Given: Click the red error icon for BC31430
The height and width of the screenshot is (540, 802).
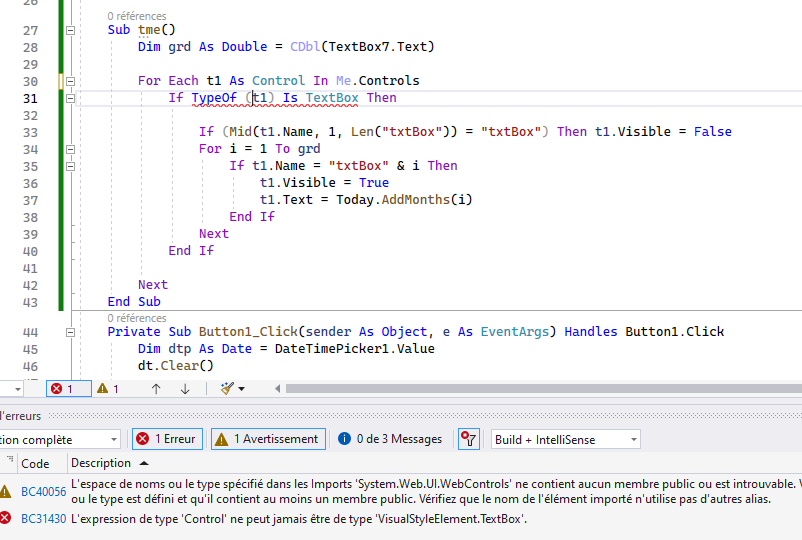Looking at the screenshot, I should coord(6,518).
